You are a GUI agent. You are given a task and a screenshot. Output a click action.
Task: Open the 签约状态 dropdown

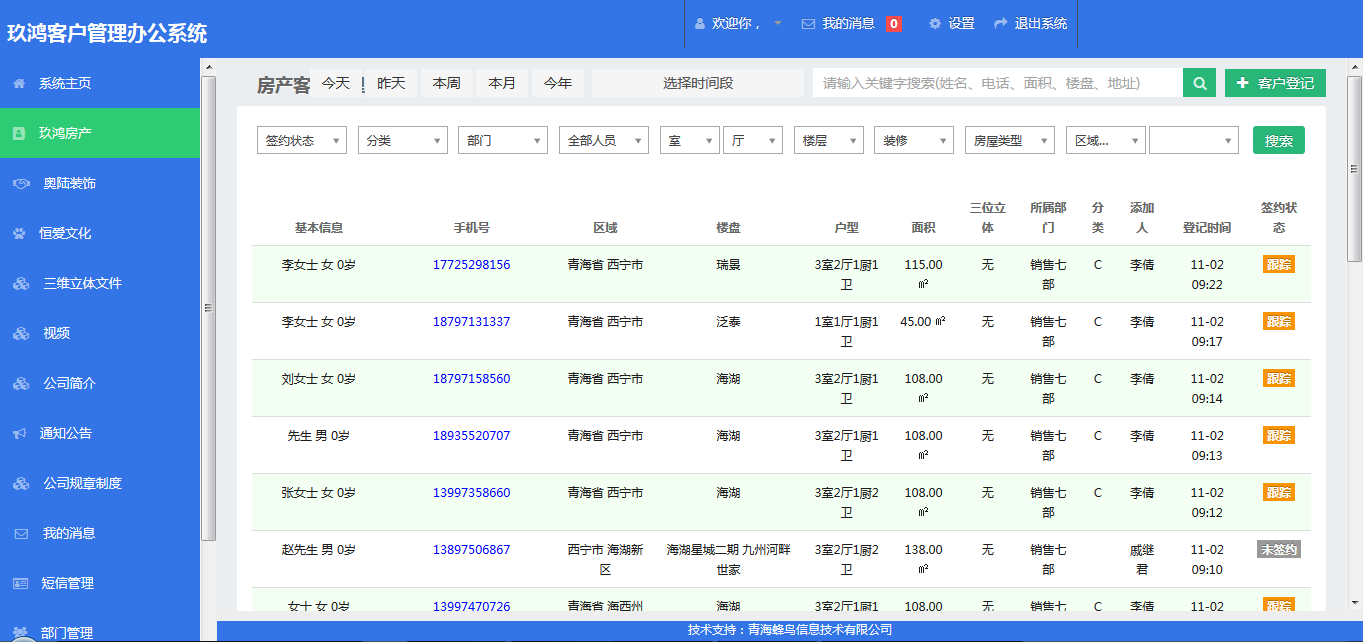[302, 141]
